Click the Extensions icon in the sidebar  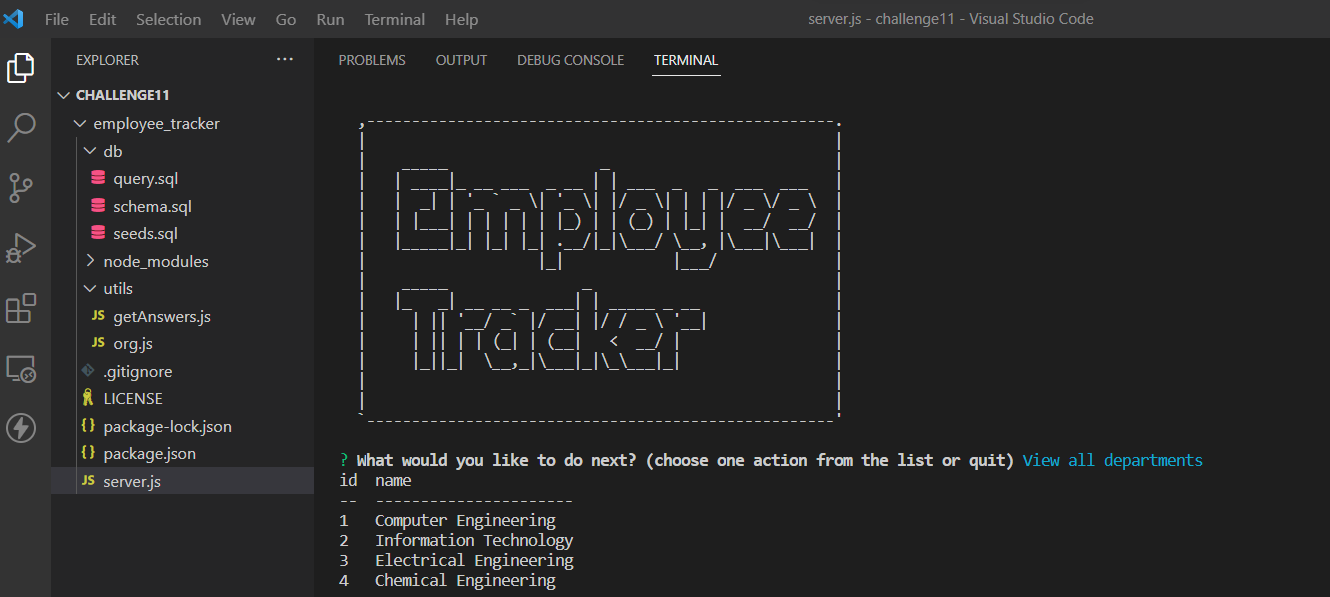coord(21,308)
